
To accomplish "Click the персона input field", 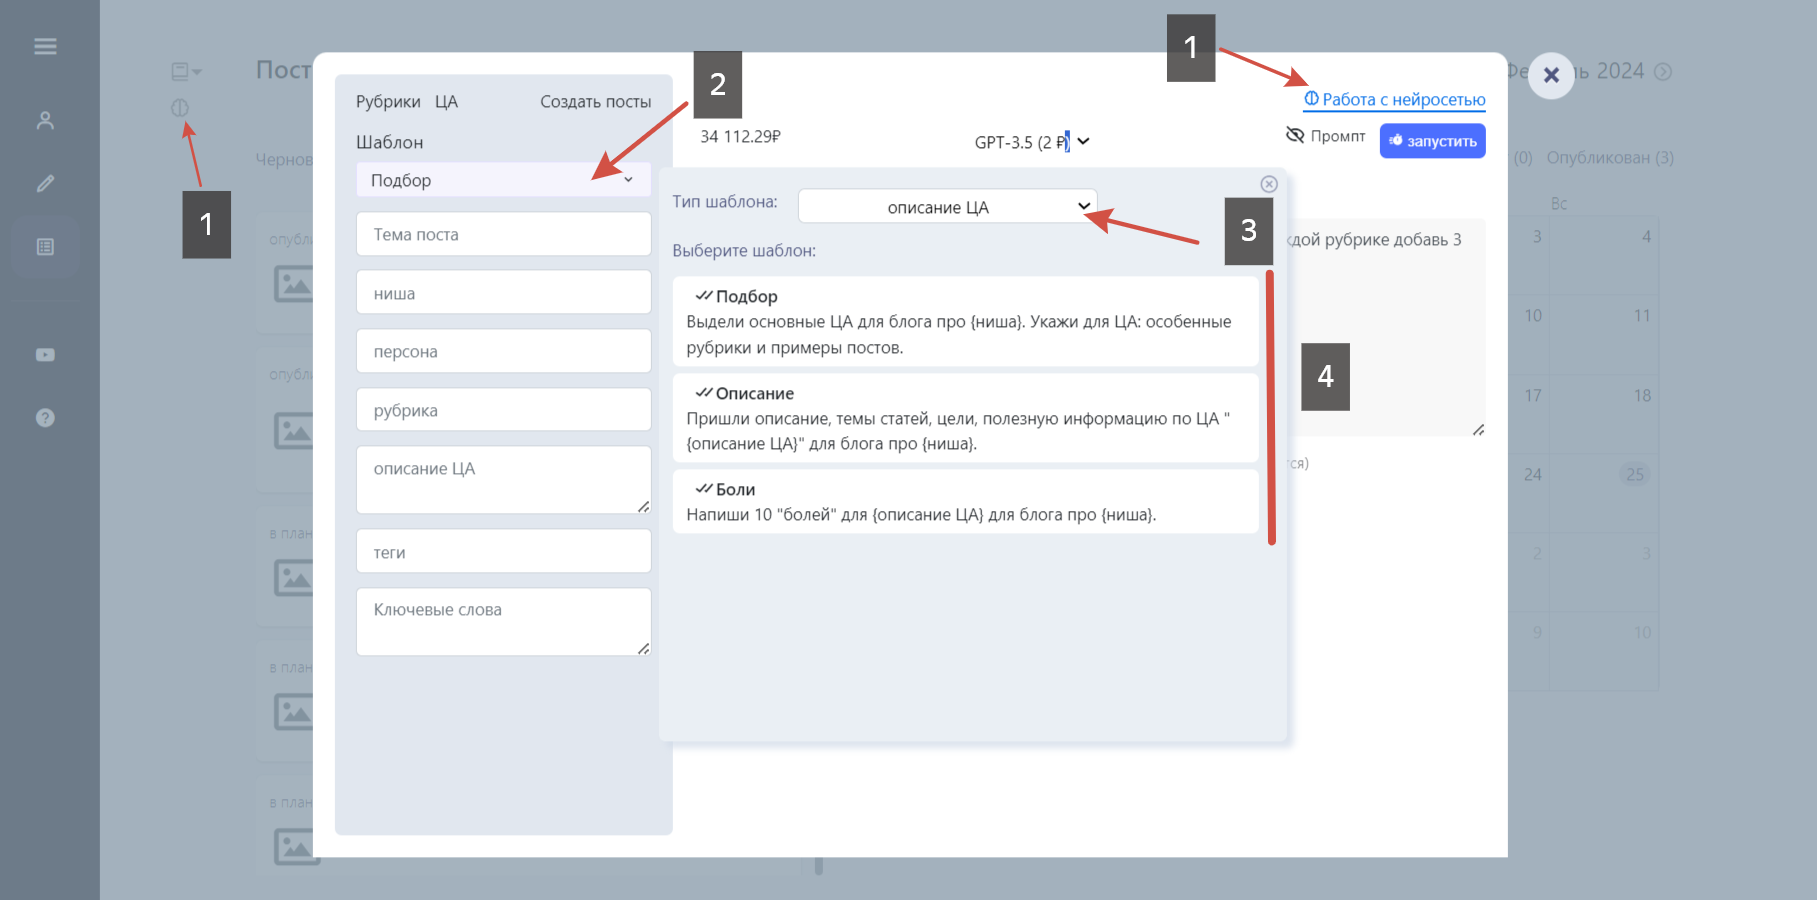I will click(503, 351).
